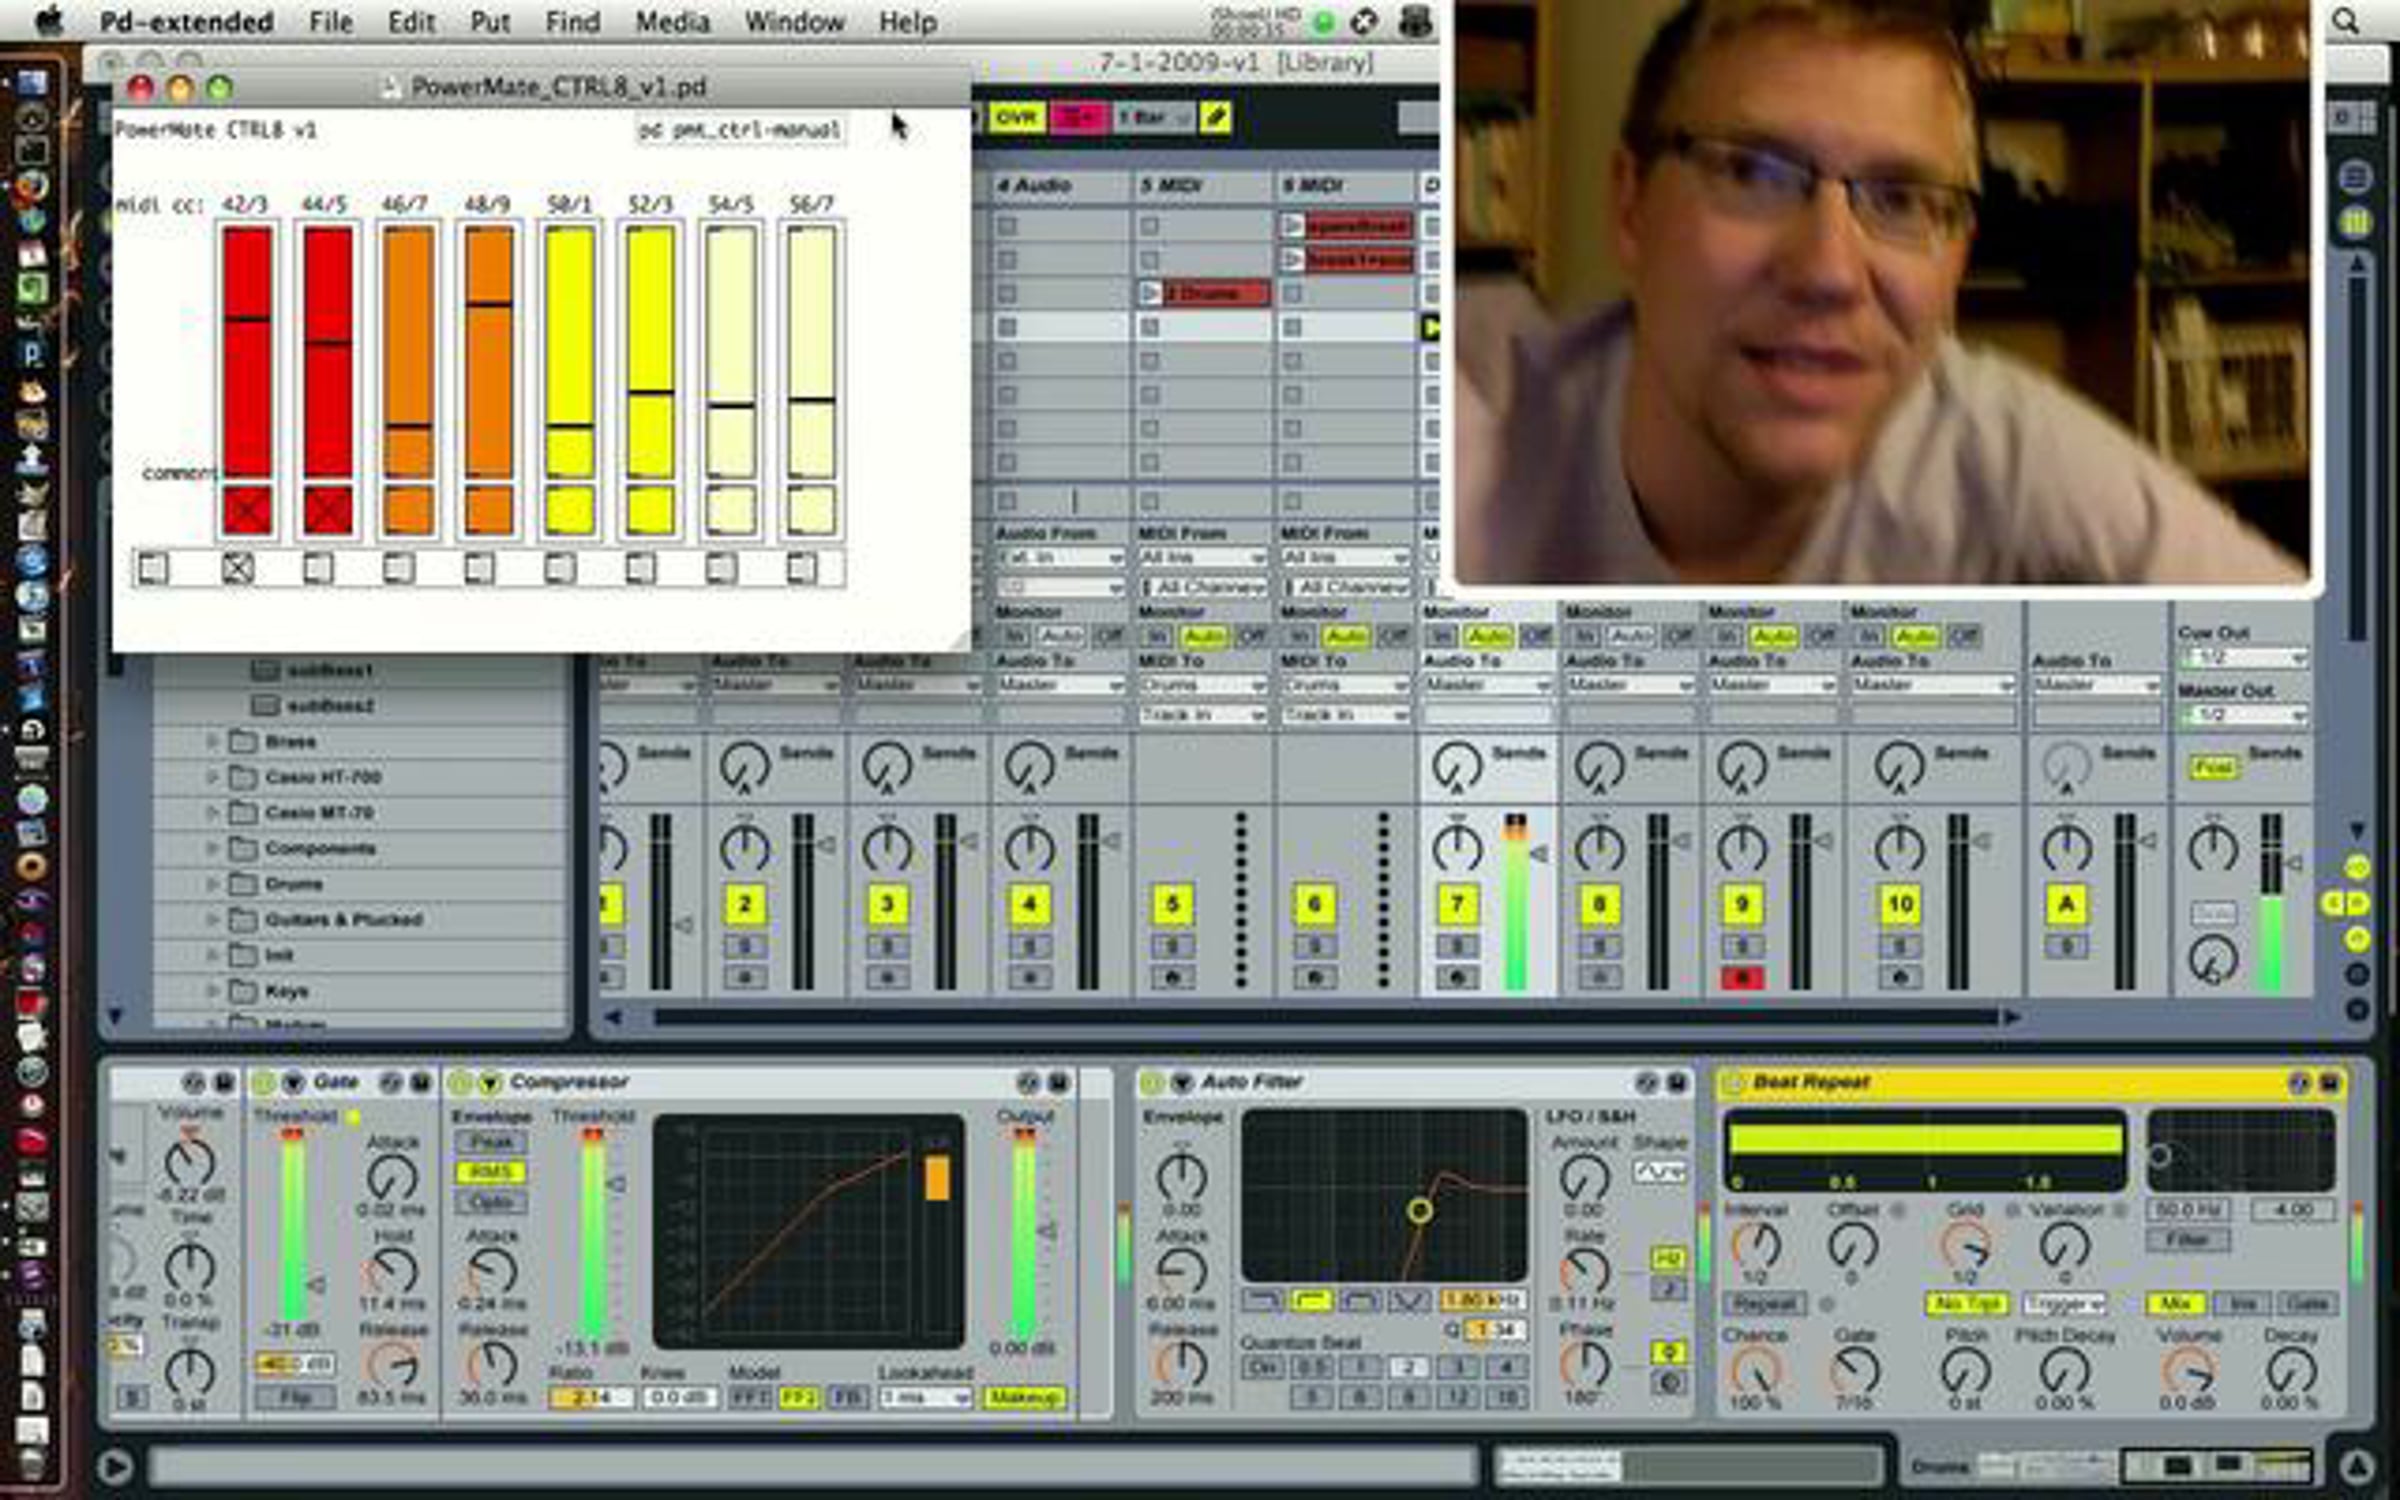
Task: Click the 42/3 red slider in the Pd window
Action: [x=247, y=351]
